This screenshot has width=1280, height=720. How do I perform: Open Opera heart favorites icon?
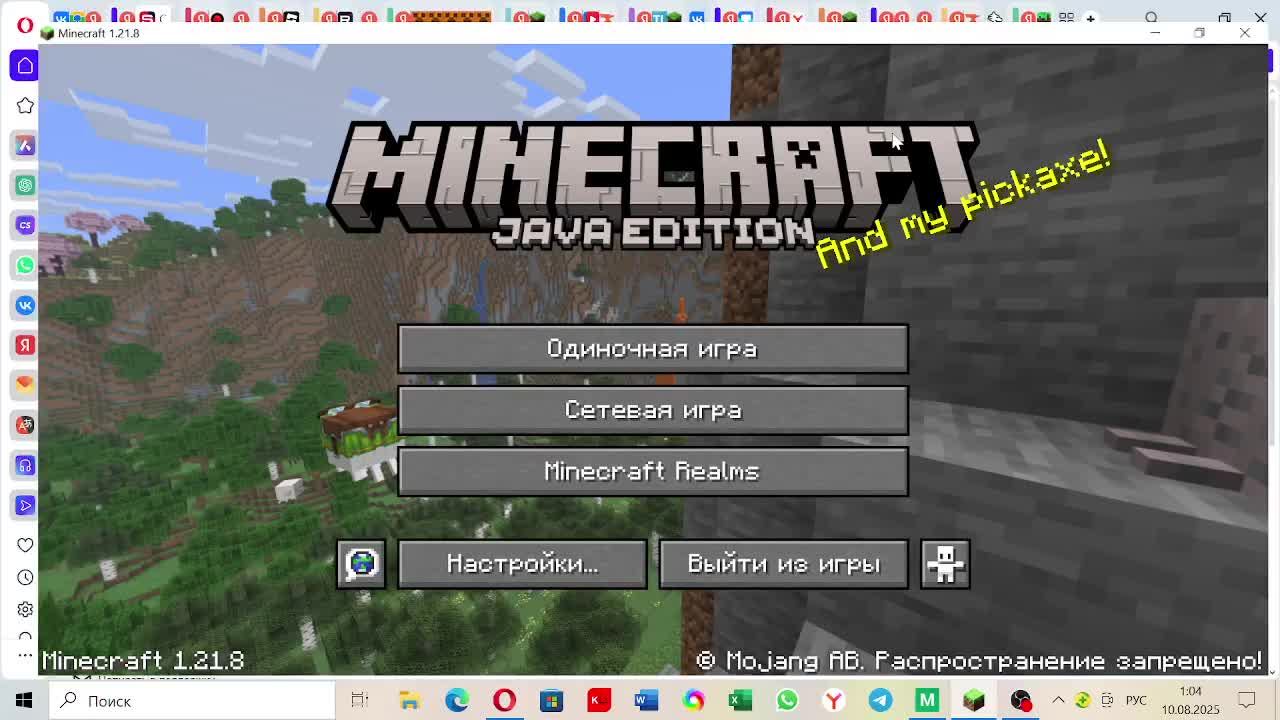tap(25, 545)
